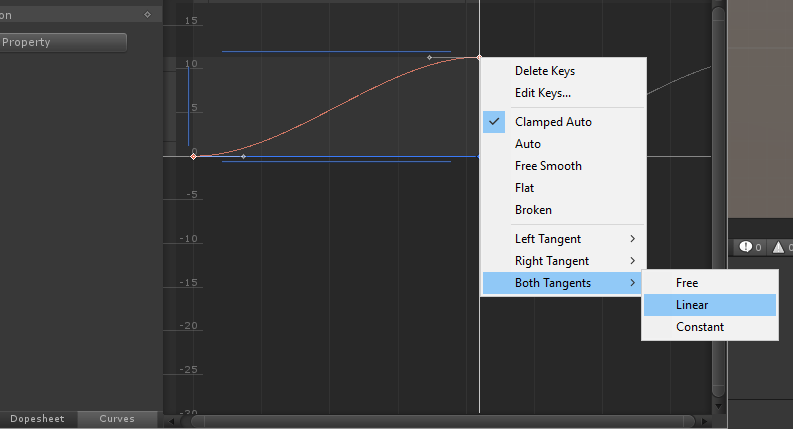Click the left tangent handle of the peak keyframe
The image size is (793, 429).
click(429, 57)
